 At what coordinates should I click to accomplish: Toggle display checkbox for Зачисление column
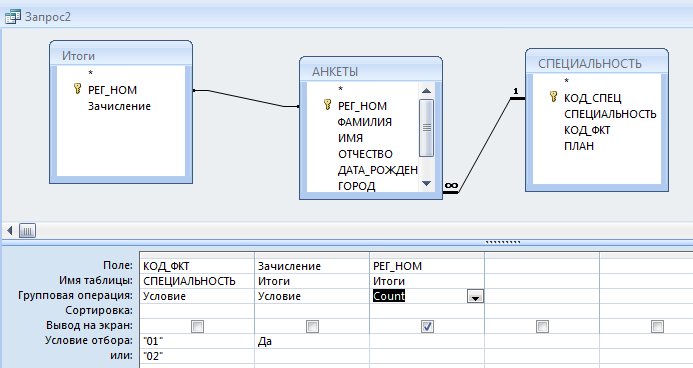click(312, 326)
